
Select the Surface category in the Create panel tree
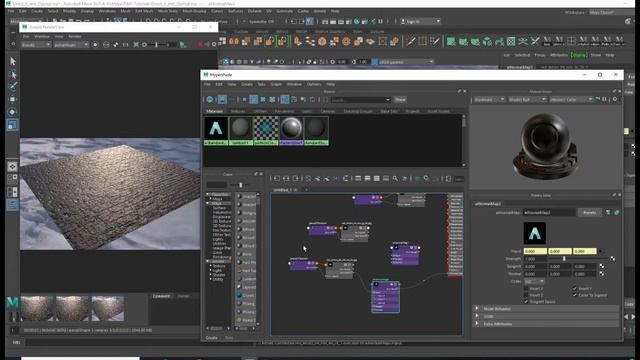pos(219,208)
